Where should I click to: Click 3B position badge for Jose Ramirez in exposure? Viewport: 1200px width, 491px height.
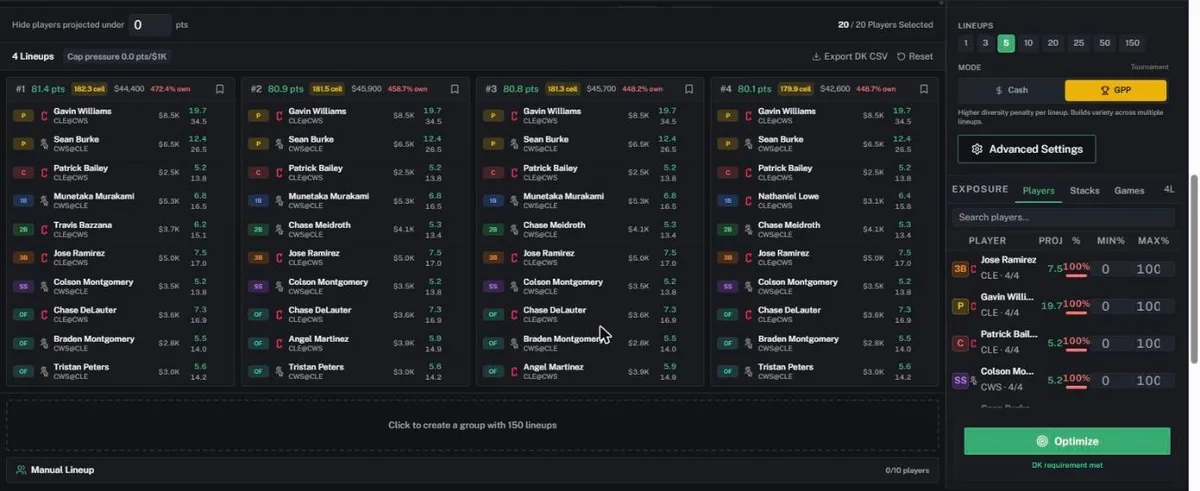(x=960, y=269)
